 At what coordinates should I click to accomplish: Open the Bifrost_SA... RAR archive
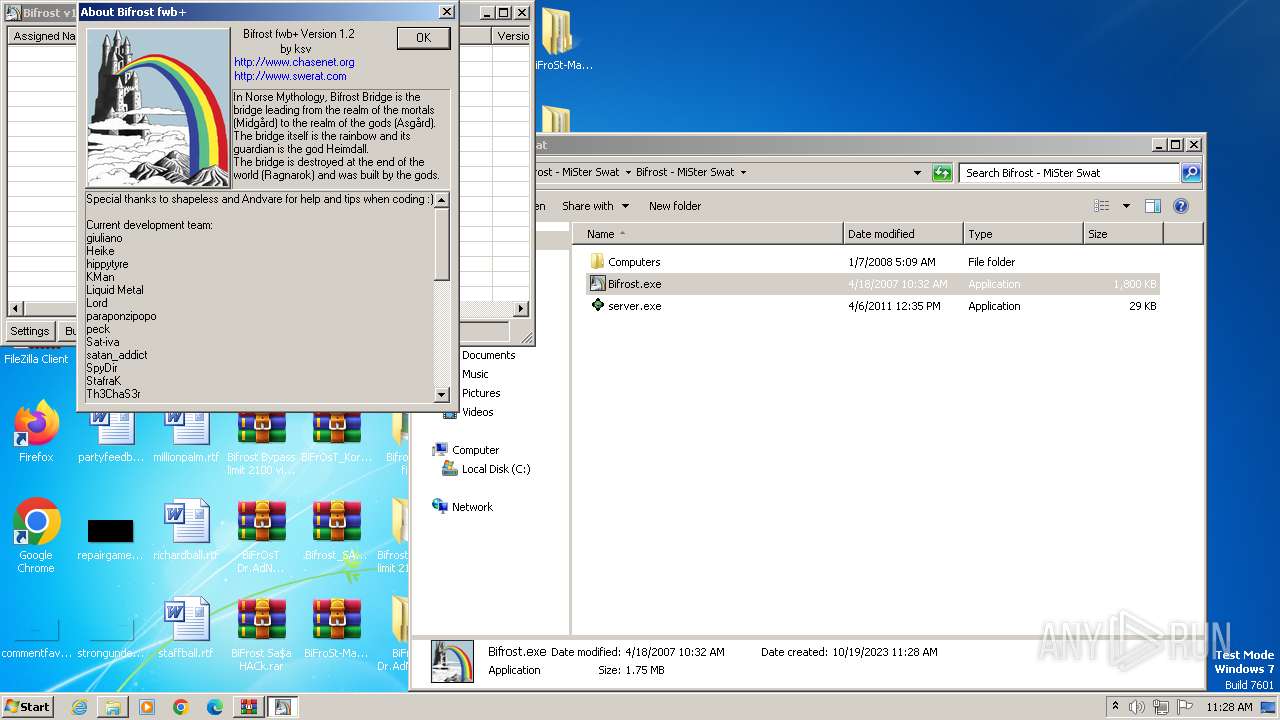(337, 530)
